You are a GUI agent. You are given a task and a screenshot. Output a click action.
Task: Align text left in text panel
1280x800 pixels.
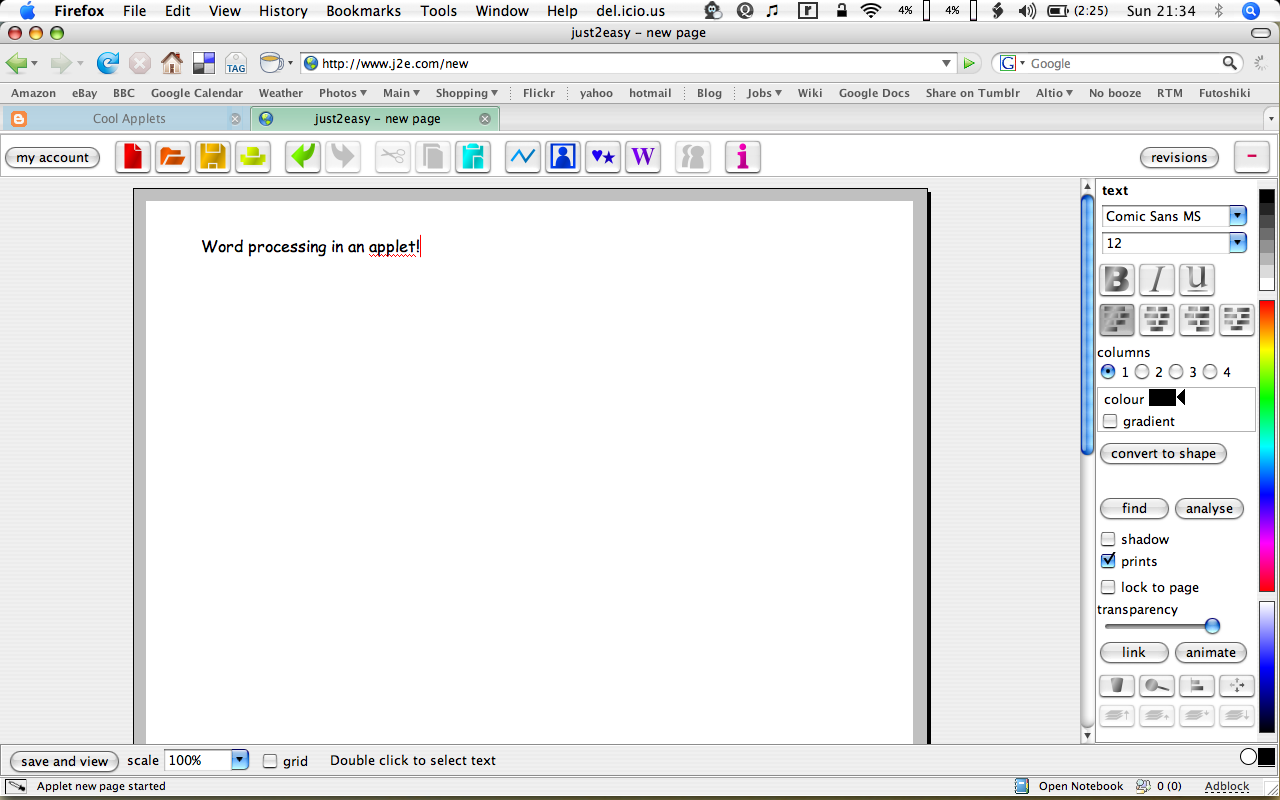click(1117, 320)
